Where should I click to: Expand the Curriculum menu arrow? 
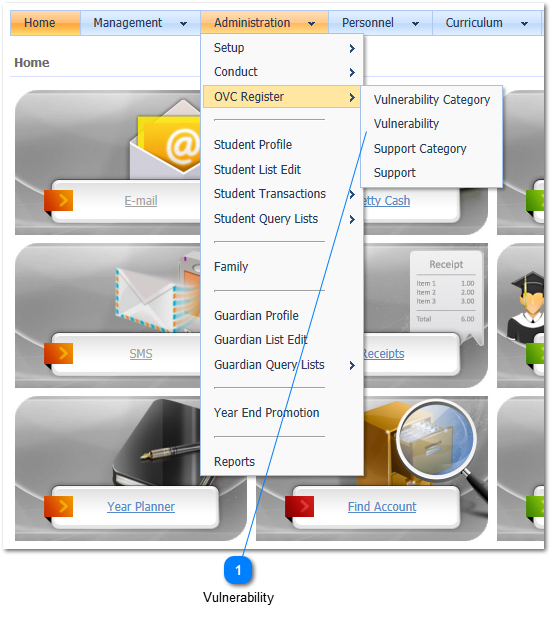524,24
